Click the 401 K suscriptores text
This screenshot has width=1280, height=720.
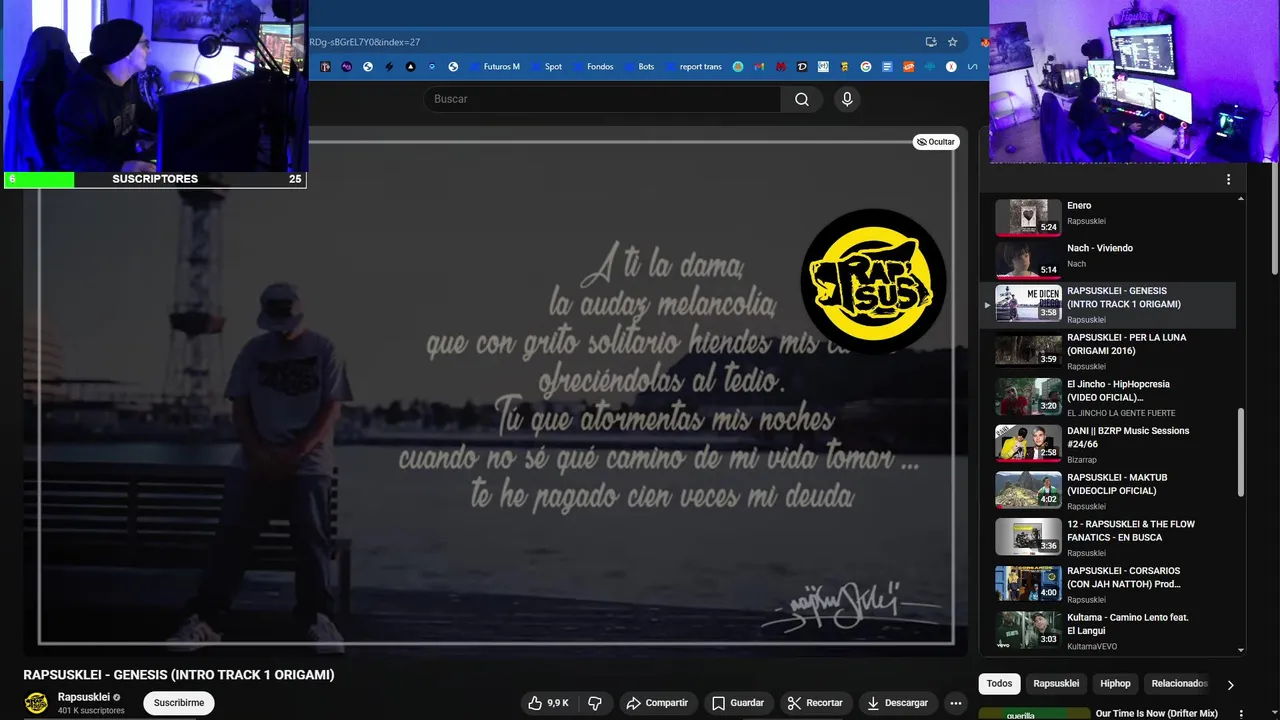pyautogui.click(x=91, y=711)
